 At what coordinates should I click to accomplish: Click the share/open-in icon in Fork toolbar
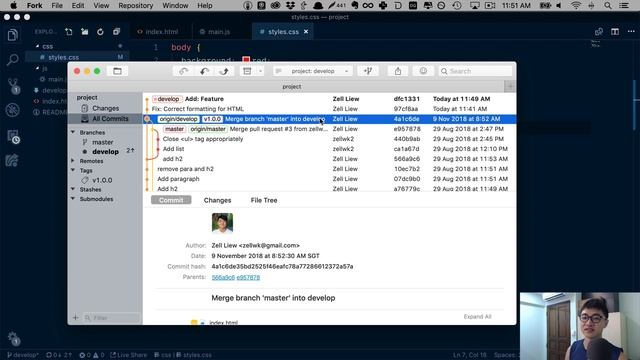tap(398, 71)
